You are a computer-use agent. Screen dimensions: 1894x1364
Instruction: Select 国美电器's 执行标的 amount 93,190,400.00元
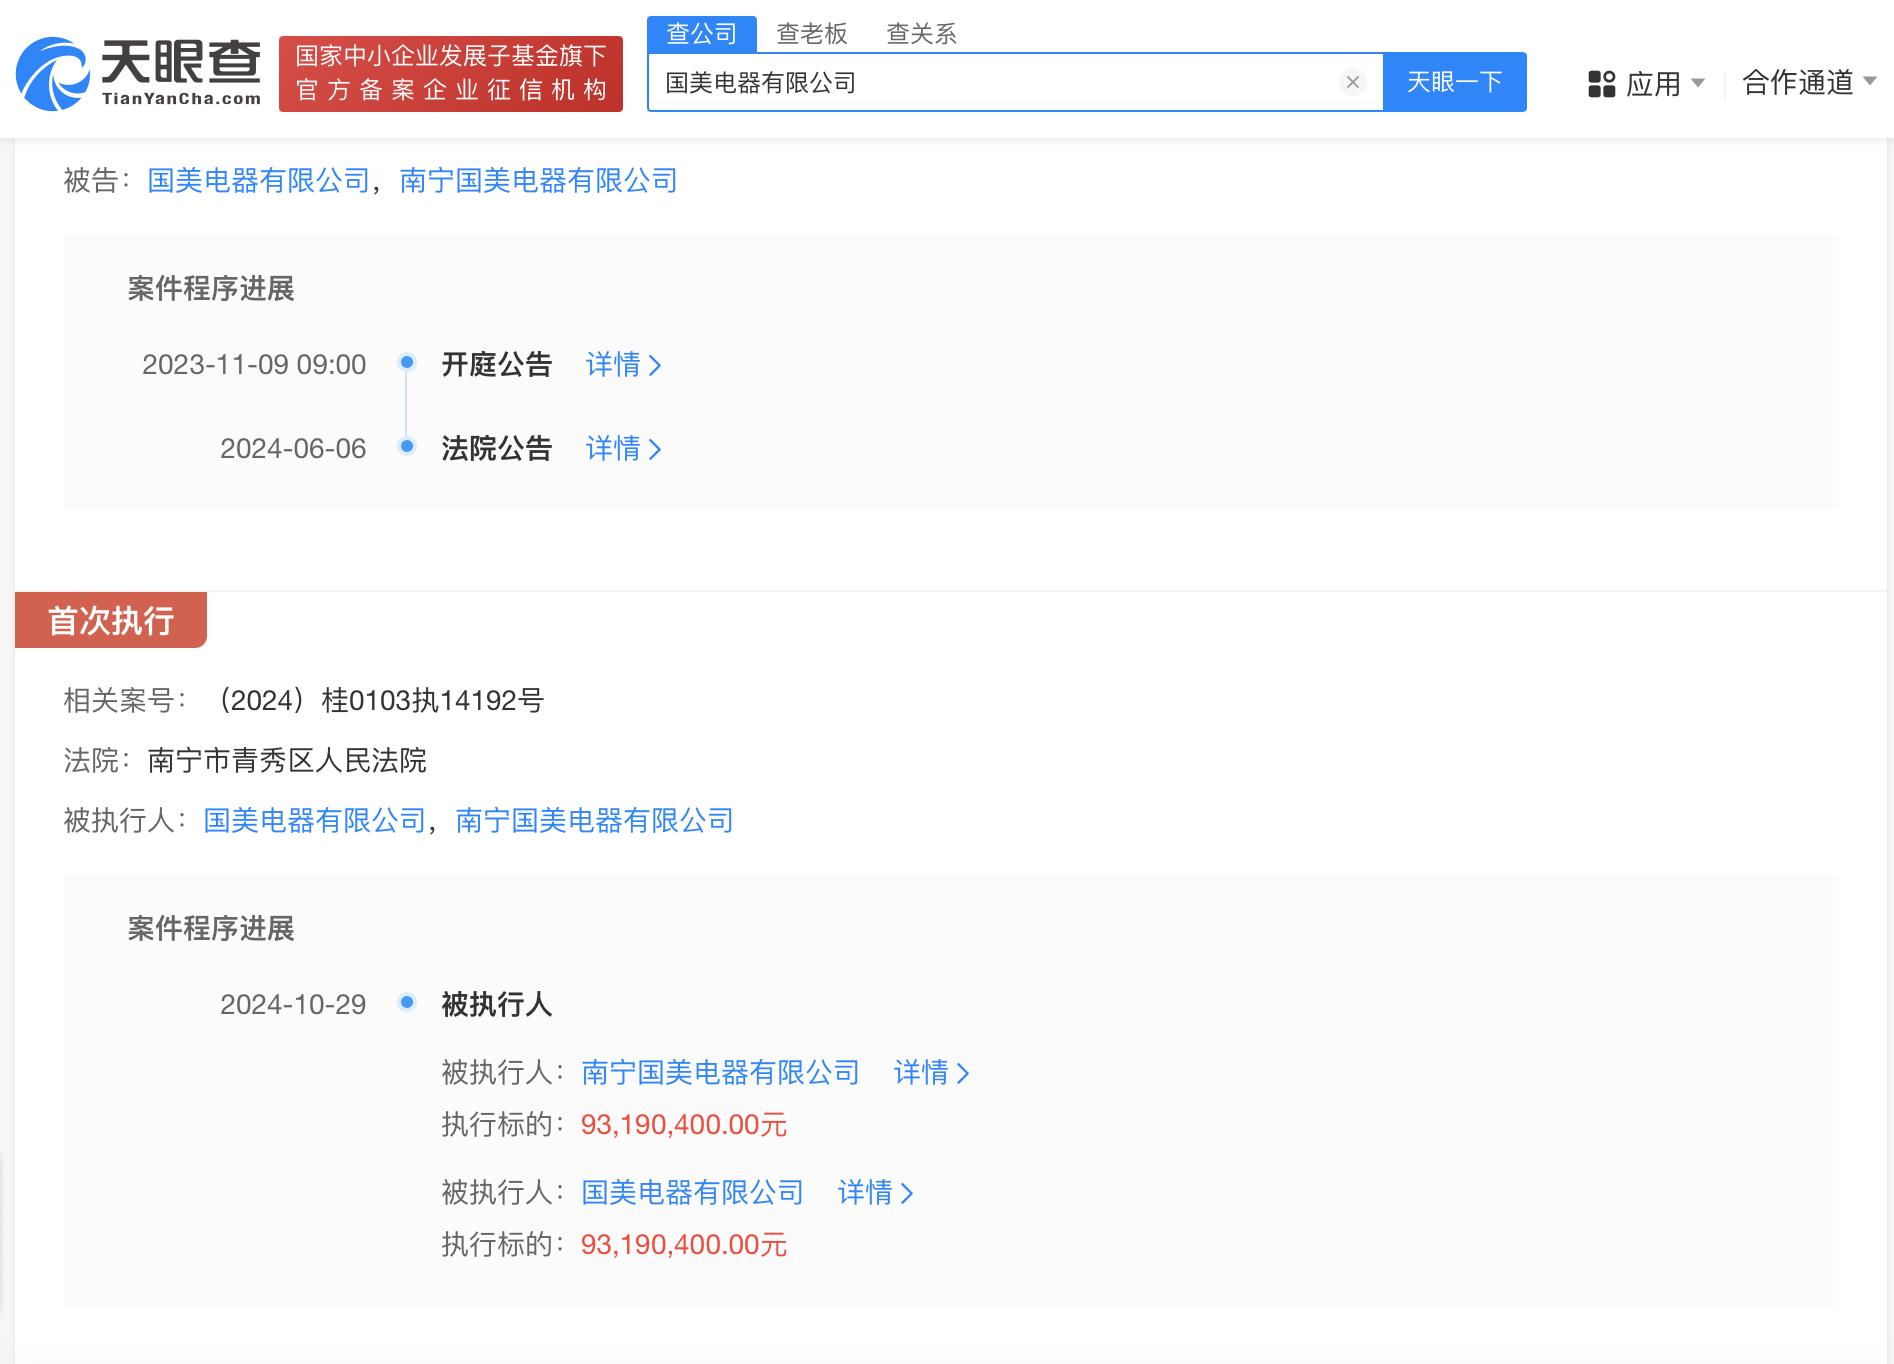click(x=684, y=1244)
